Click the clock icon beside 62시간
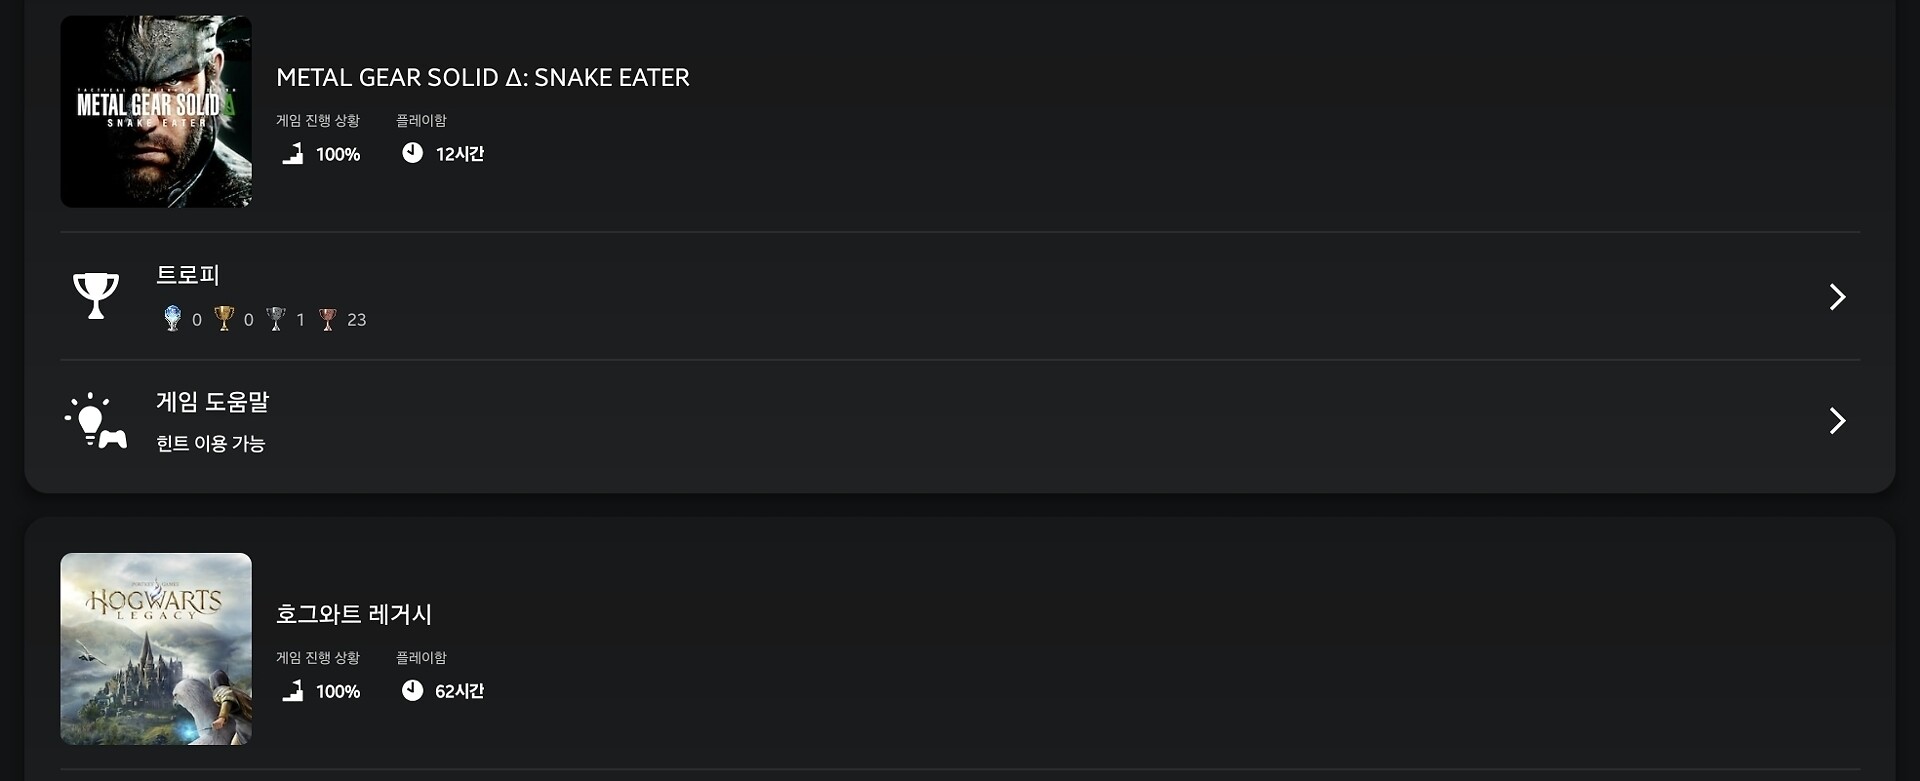Viewport: 1920px width, 781px height. tap(412, 690)
